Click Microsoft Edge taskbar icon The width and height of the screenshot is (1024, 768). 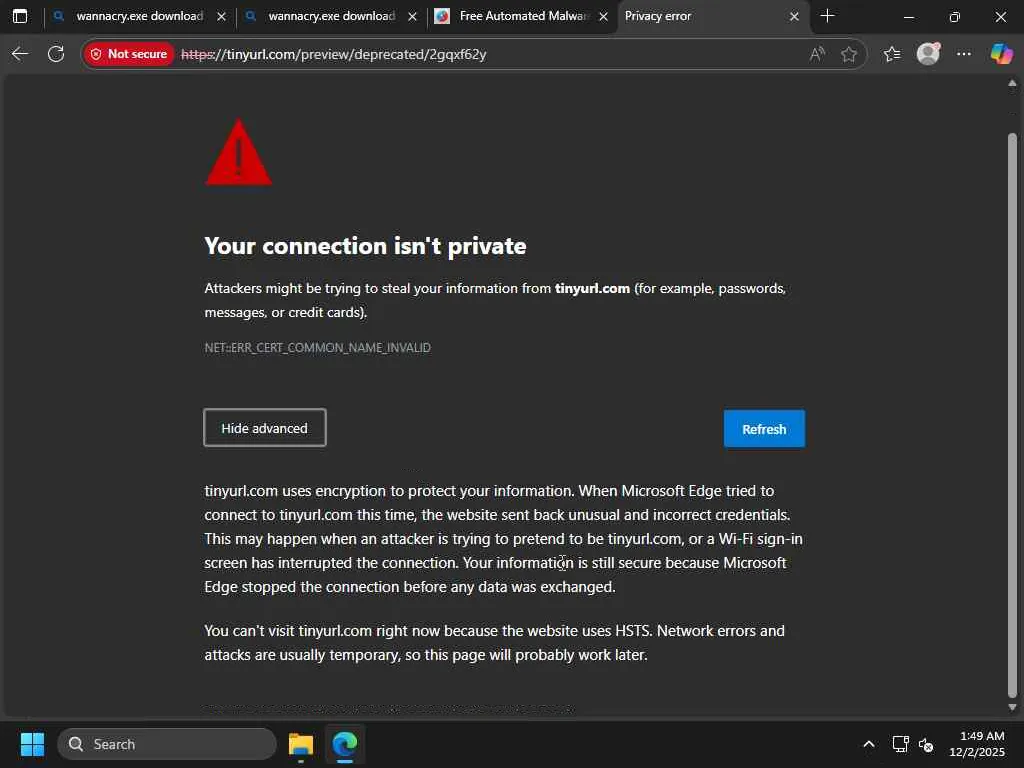tap(344, 744)
